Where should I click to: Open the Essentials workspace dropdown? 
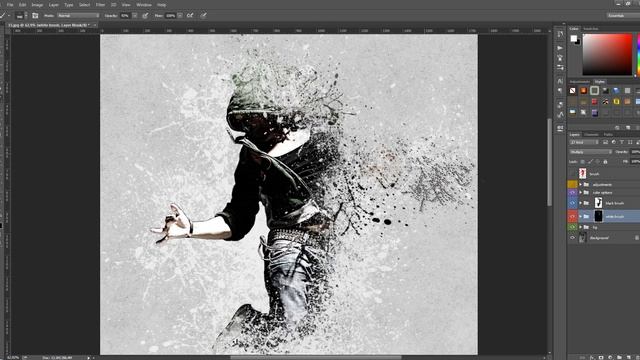pos(623,16)
